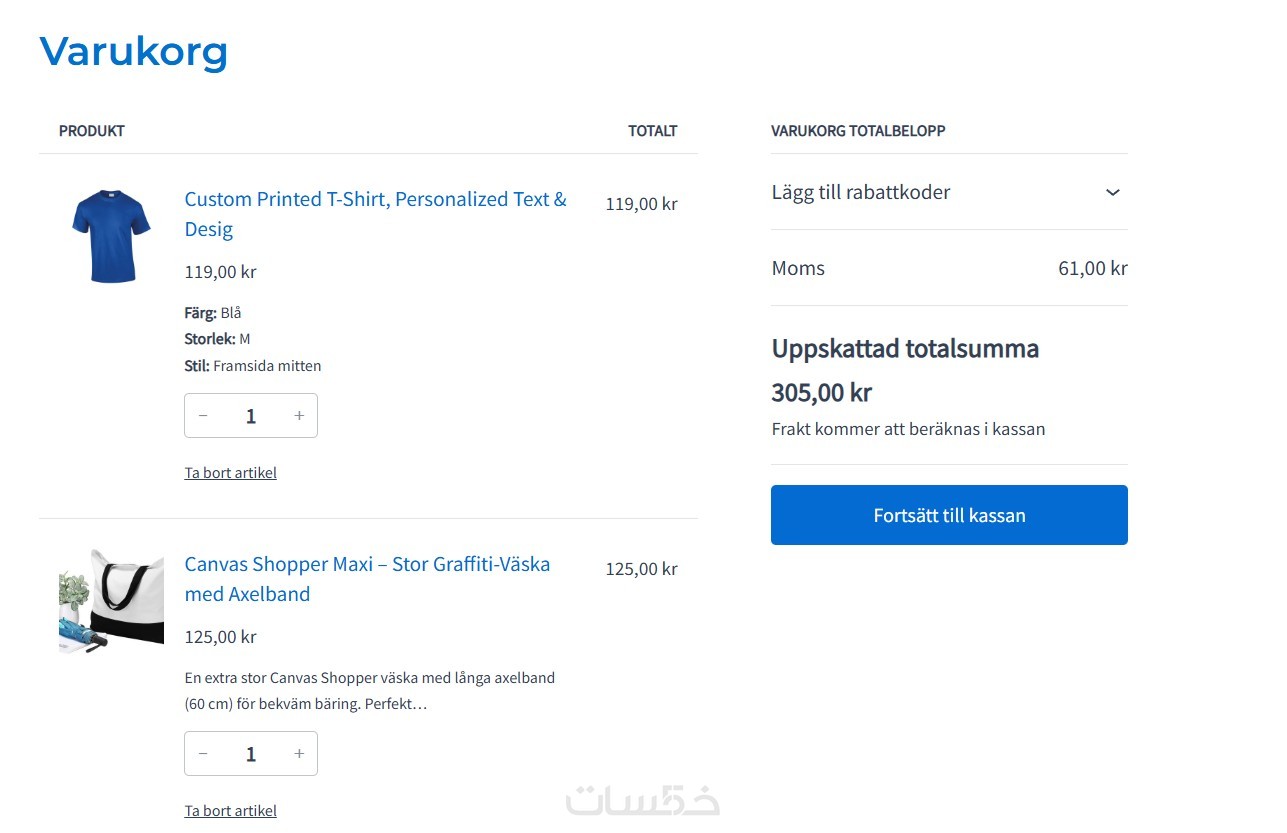Open the Canvas Shopper bag thumbnail
The image size is (1287, 833).
coord(111,601)
